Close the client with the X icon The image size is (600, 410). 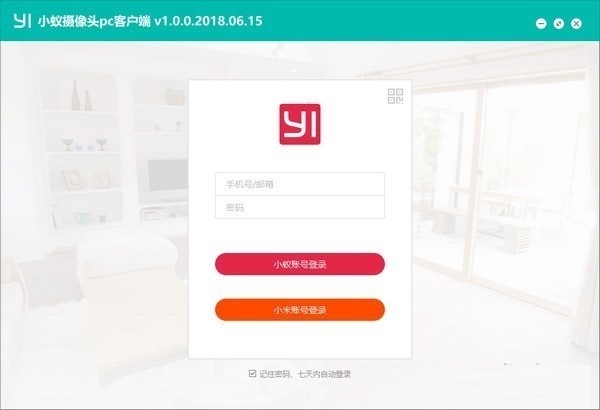576,24
